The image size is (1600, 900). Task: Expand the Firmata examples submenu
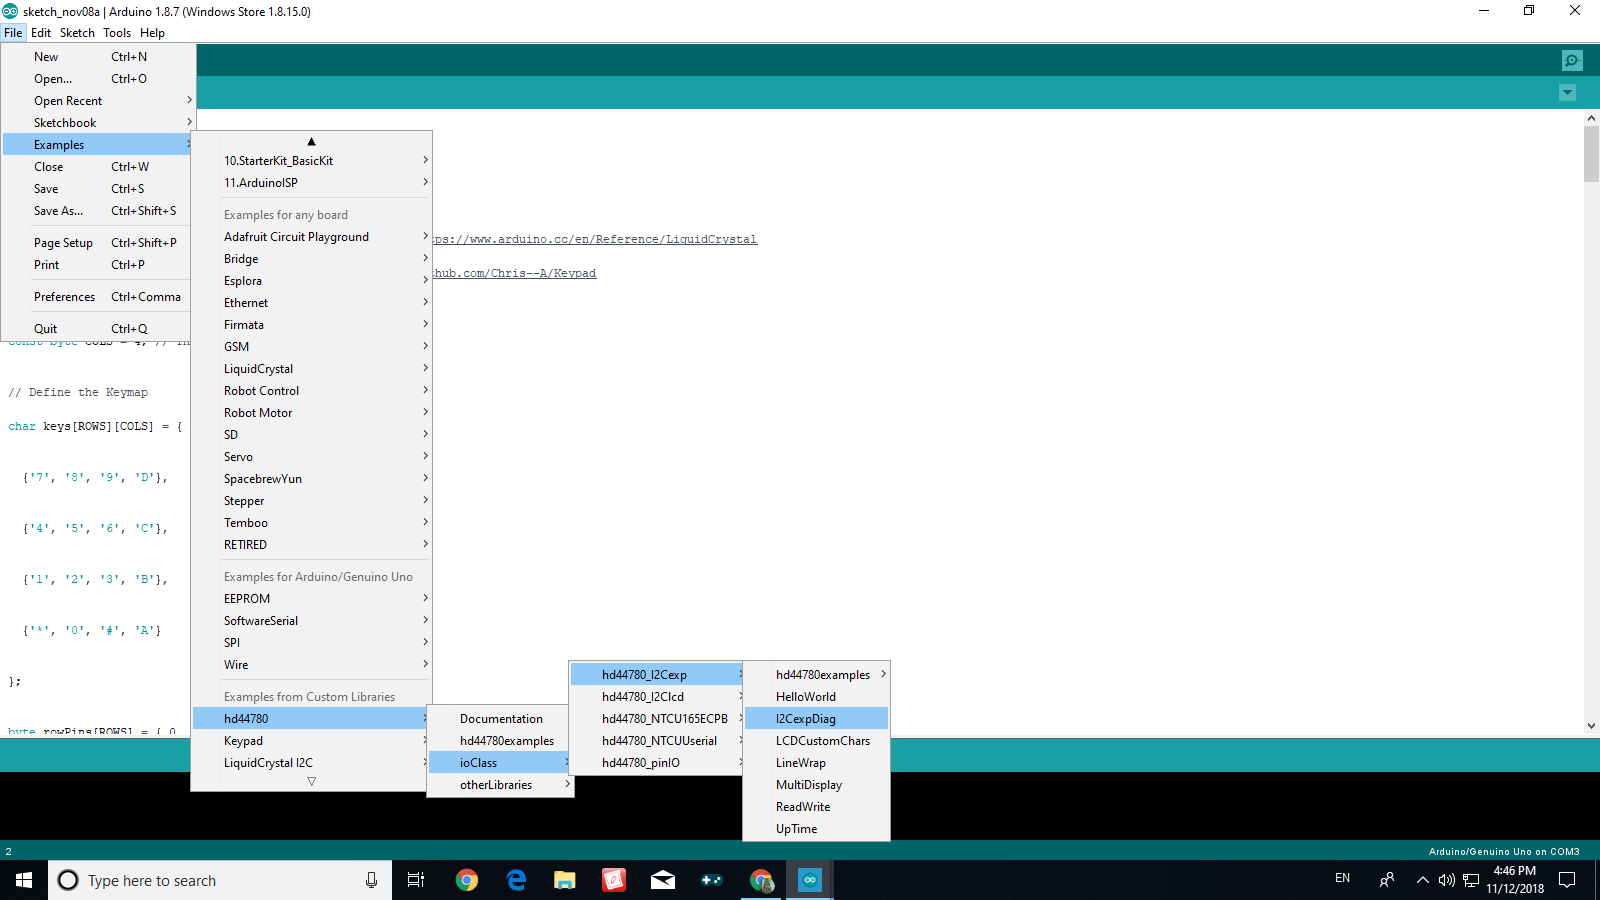[x=311, y=325]
